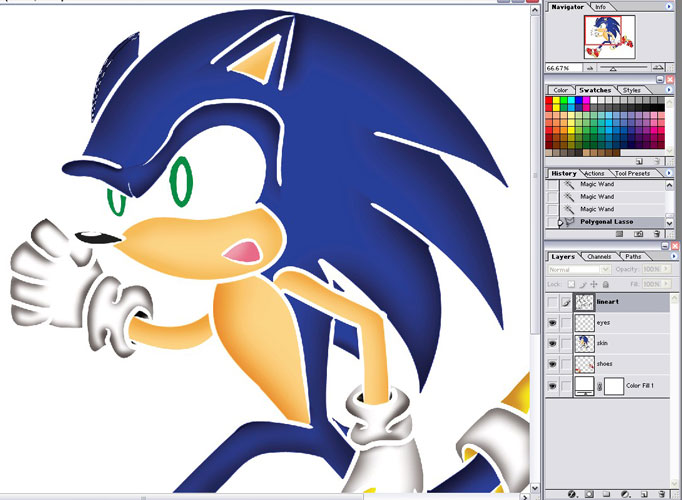This screenshot has height=500, width=682.
Task: Open the Navigator panel flyout menu
Action: (669, 7)
